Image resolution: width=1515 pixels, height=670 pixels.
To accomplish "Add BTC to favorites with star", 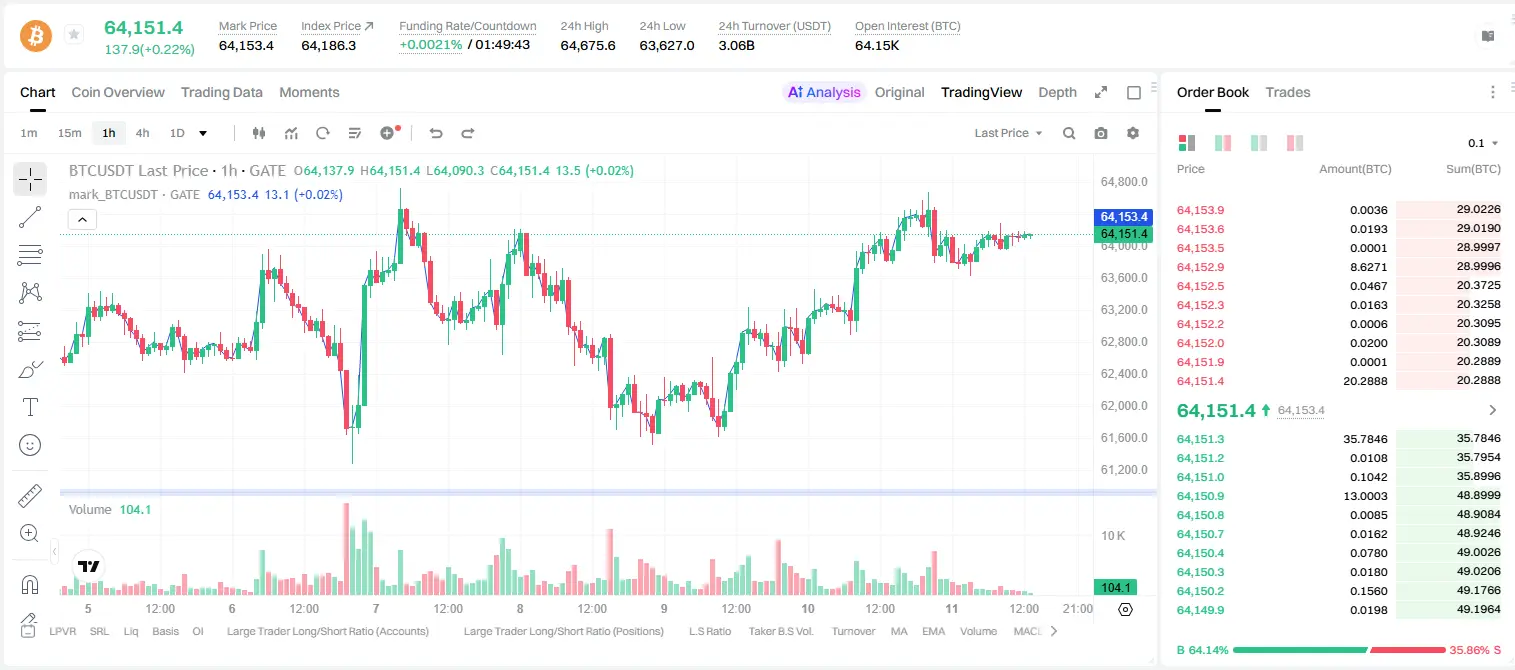I will click(x=74, y=35).
